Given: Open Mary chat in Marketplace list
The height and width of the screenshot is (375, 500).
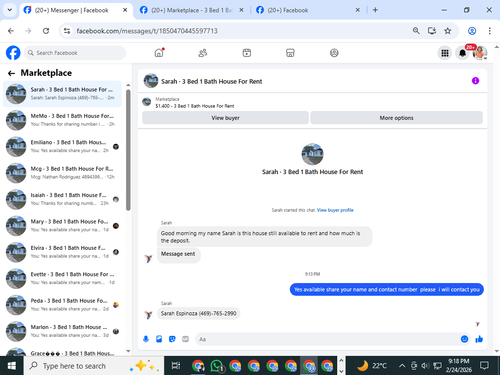Looking at the screenshot, I should pos(62,225).
